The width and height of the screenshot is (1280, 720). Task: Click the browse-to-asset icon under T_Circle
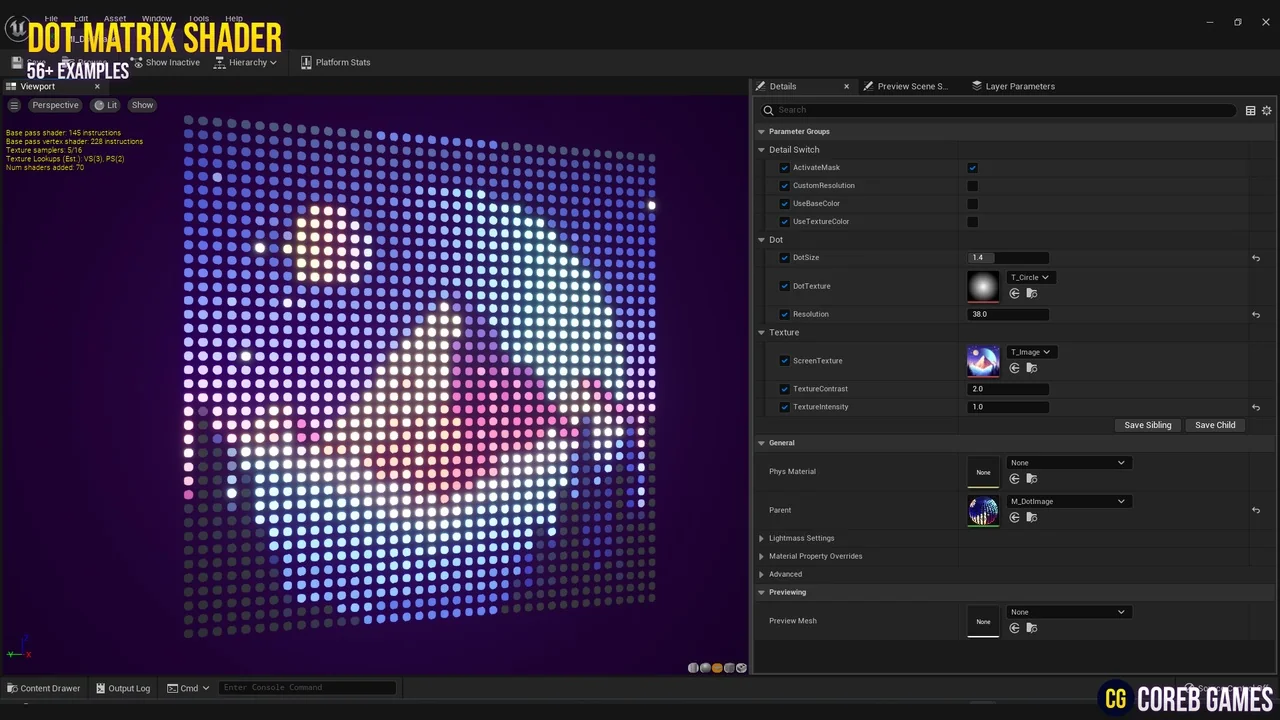1031,293
